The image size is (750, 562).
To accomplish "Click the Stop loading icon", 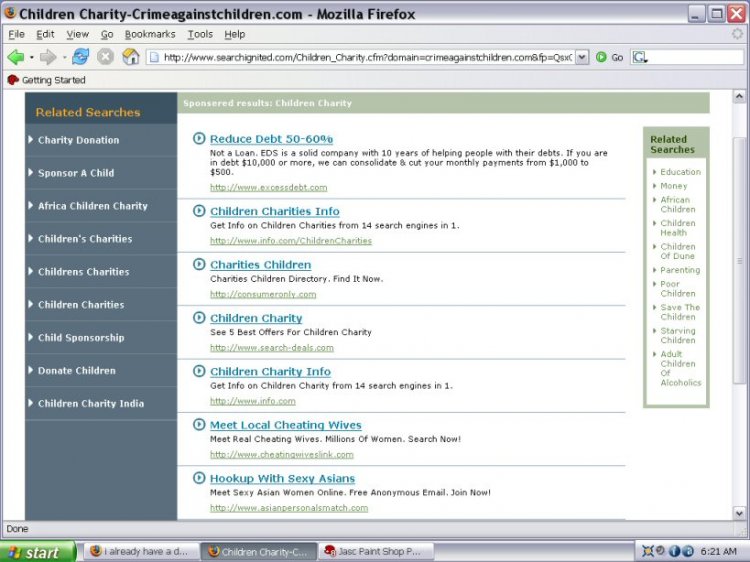I will coord(105,57).
